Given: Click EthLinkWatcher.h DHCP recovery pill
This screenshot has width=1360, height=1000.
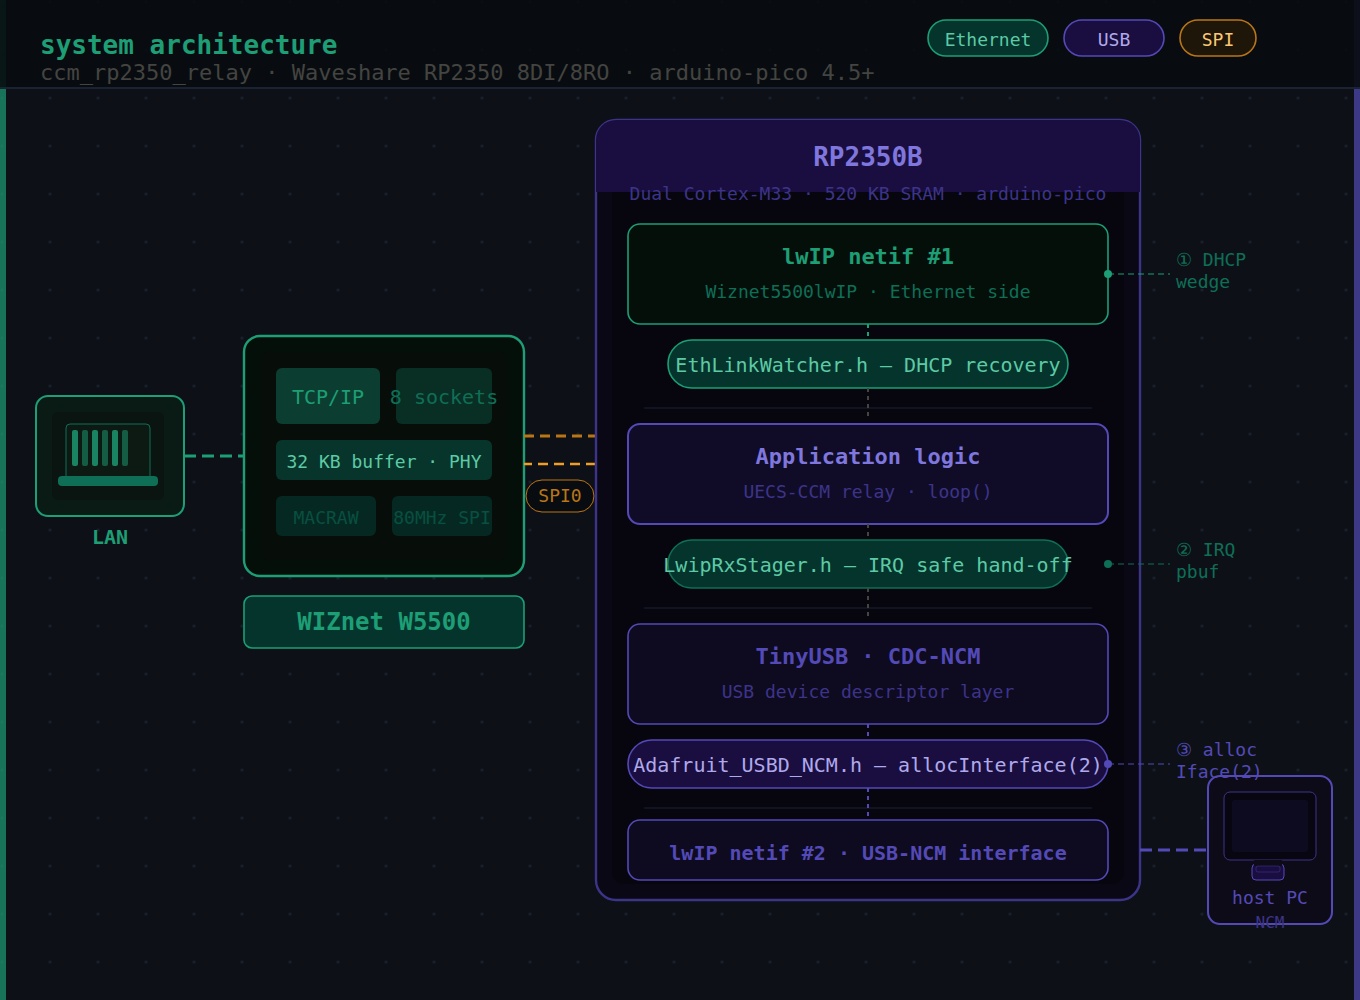Looking at the screenshot, I should click(x=868, y=364).
